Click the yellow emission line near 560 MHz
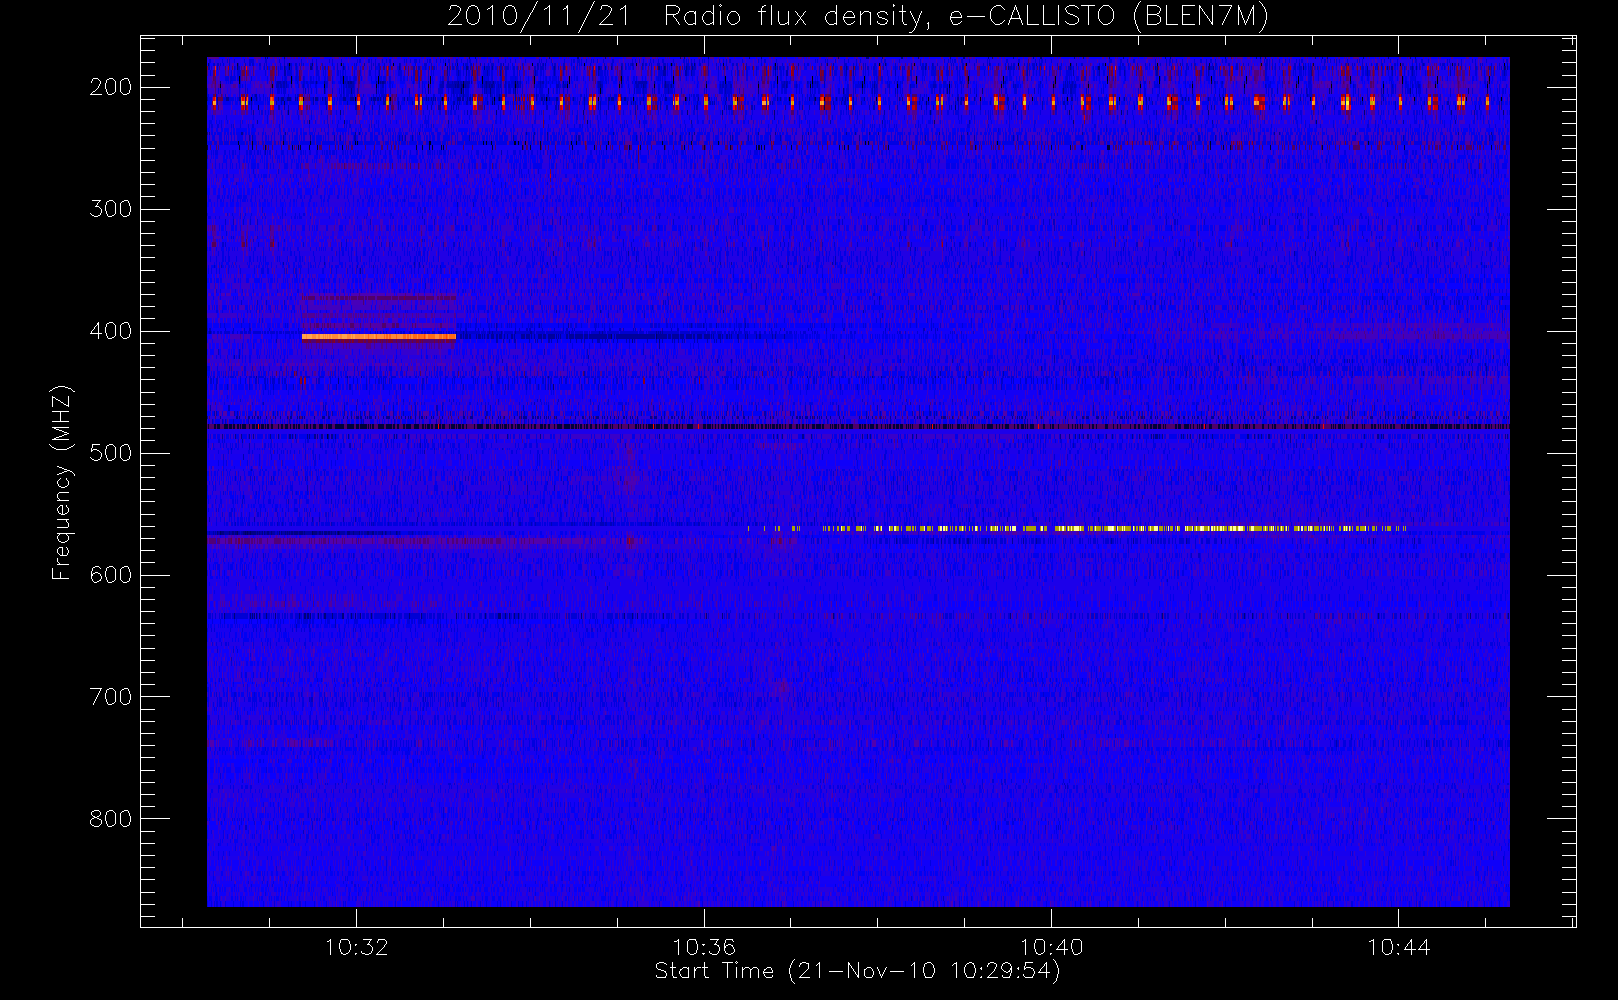Image resolution: width=1618 pixels, height=1000 pixels. click(x=1076, y=528)
